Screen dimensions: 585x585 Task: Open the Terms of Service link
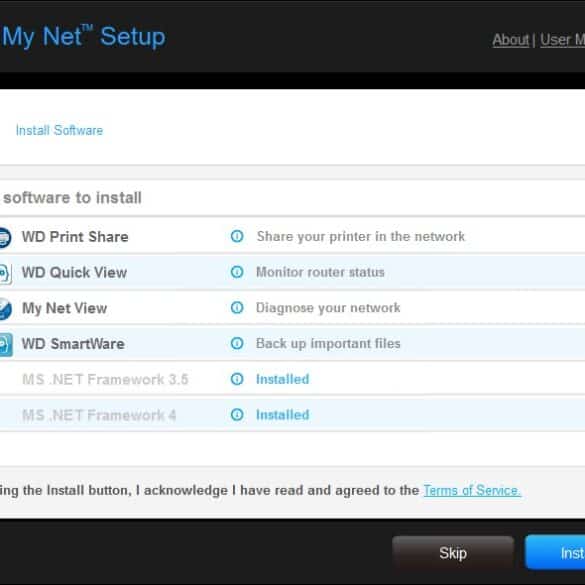coord(472,490)
